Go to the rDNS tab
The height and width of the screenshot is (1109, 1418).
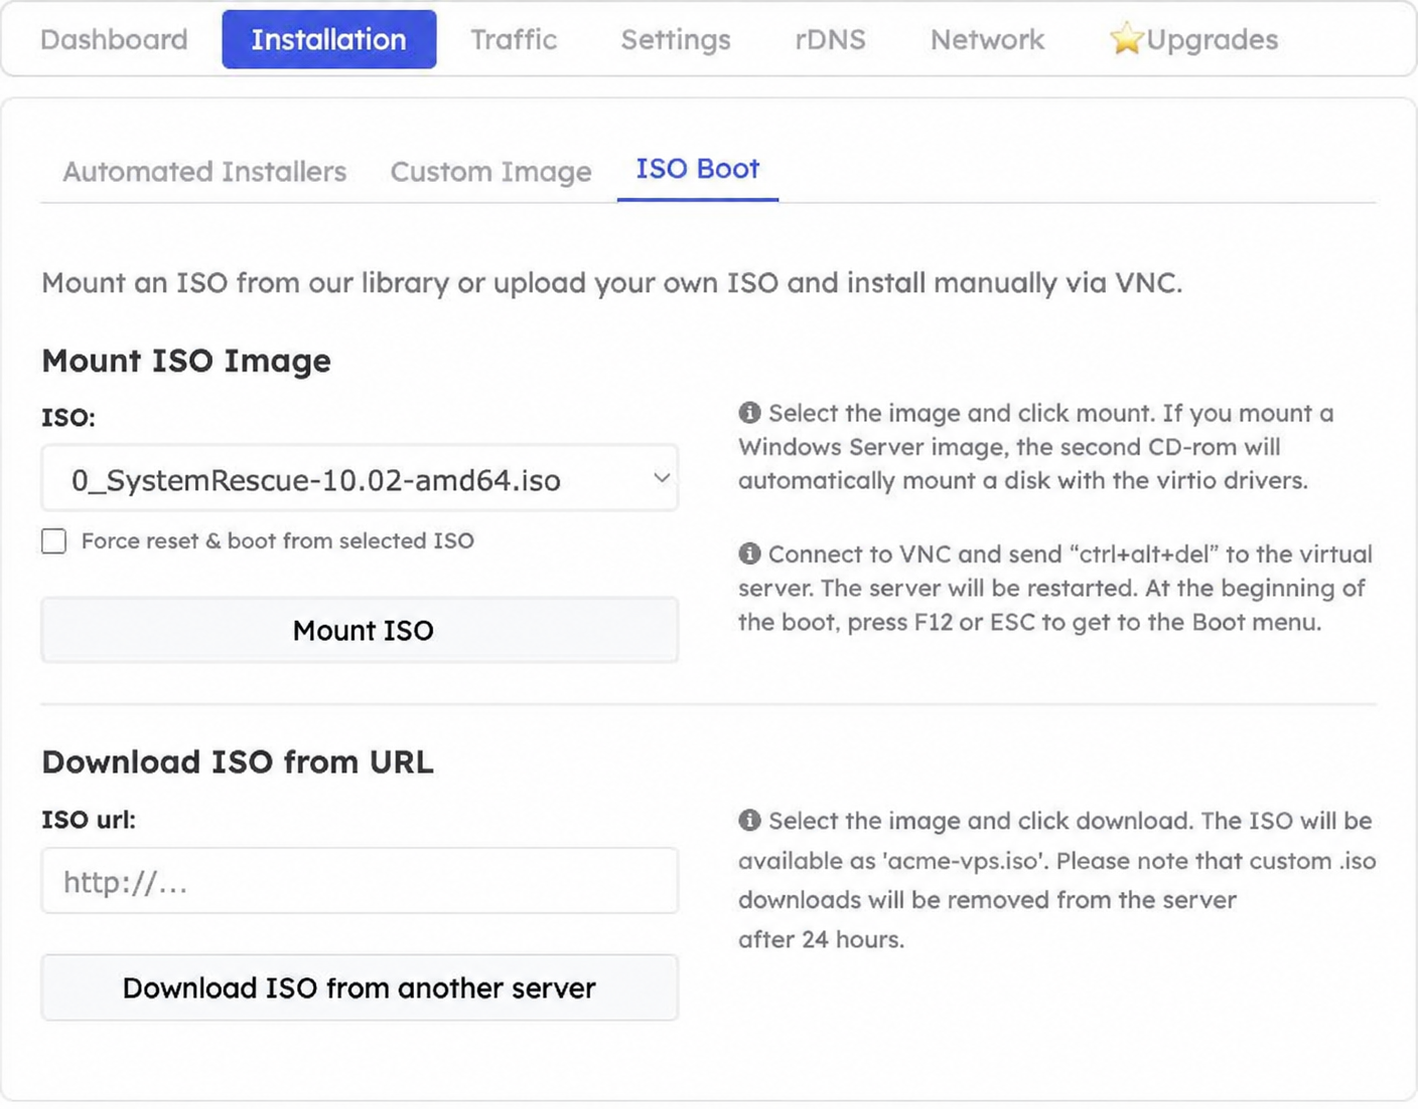pyautogui.click(x=830, y=39)
